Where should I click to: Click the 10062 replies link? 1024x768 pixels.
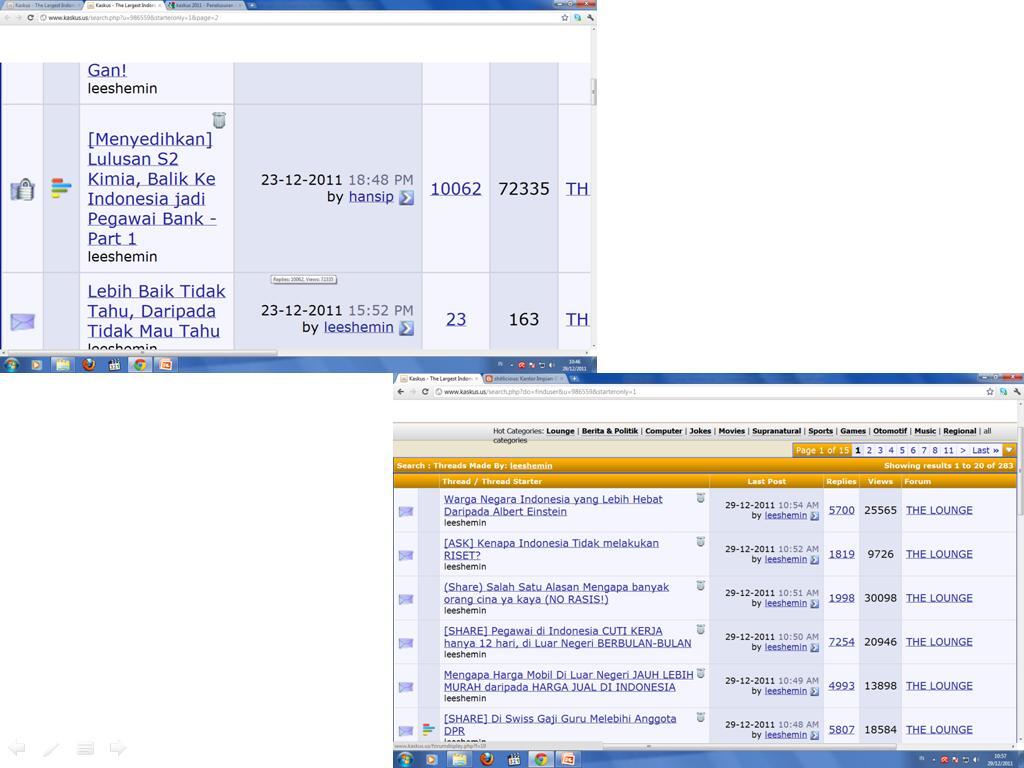coord(456,189)
